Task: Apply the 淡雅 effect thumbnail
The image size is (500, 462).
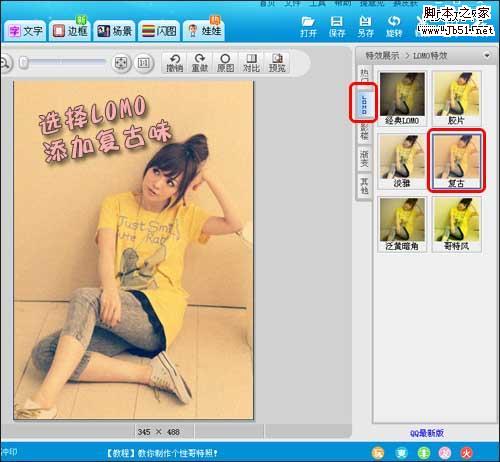Action: tap(402, 161)
